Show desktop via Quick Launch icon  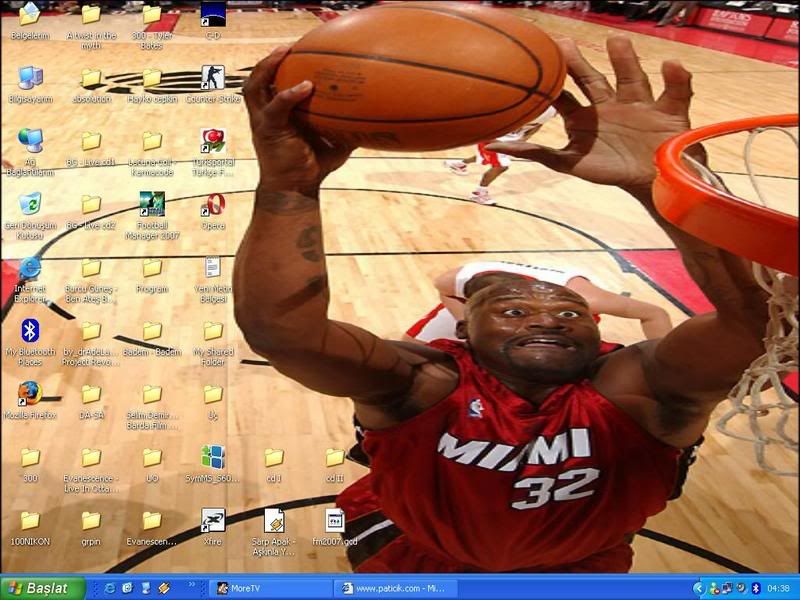145,588
